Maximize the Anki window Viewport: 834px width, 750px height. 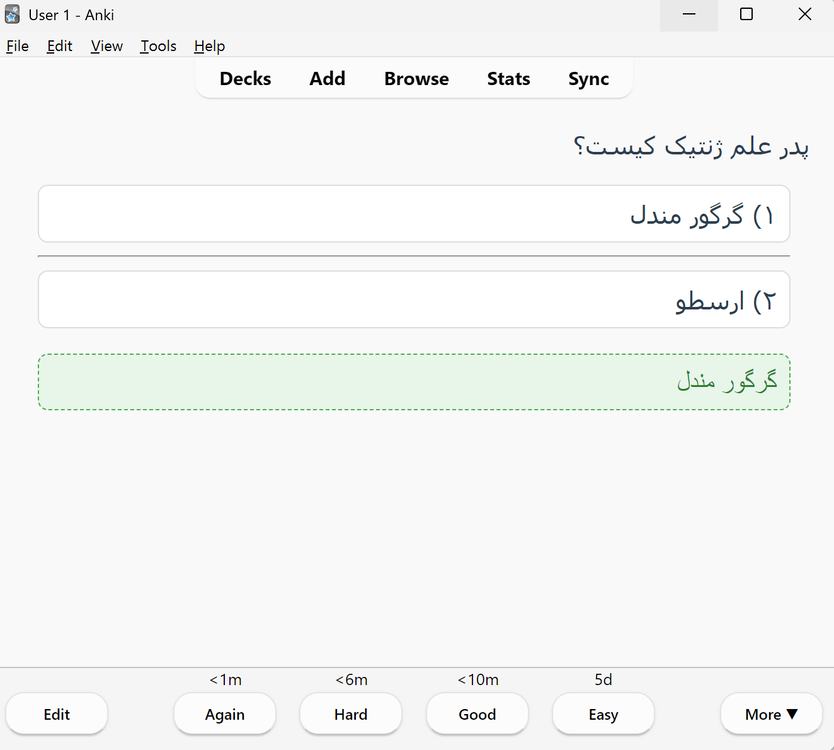[x=746, y=15]
